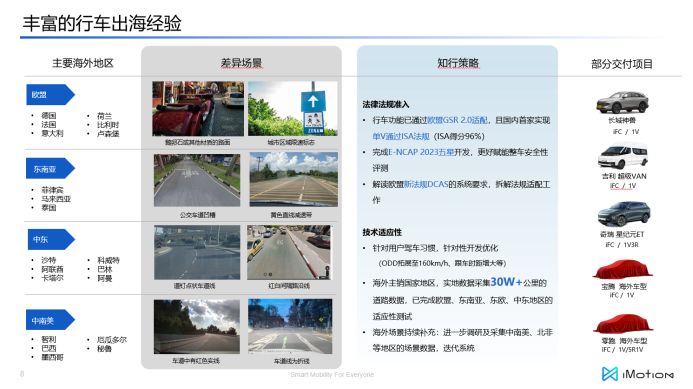Click the 技术适应性 section heading
Screen dimensions: 693x389
(382, 233)
